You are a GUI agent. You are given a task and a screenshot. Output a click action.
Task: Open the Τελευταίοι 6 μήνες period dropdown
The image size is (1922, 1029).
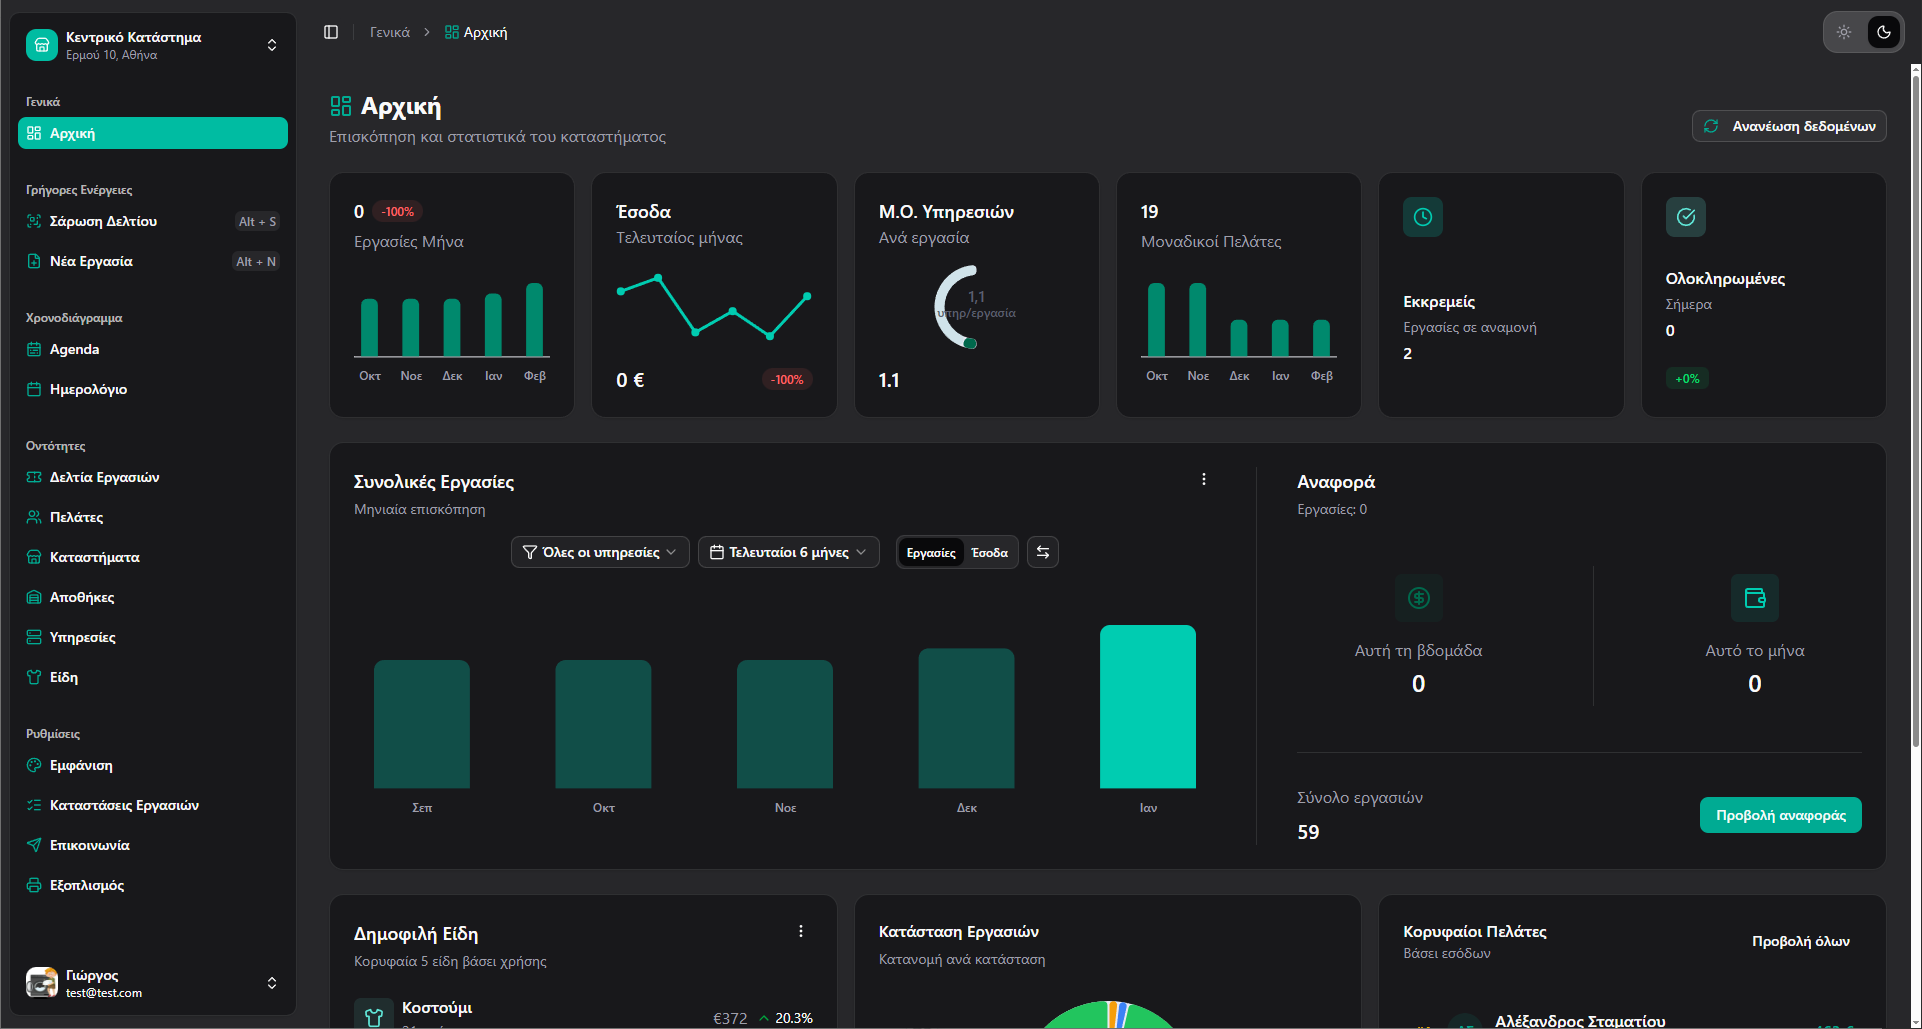(x=789, y=552)
